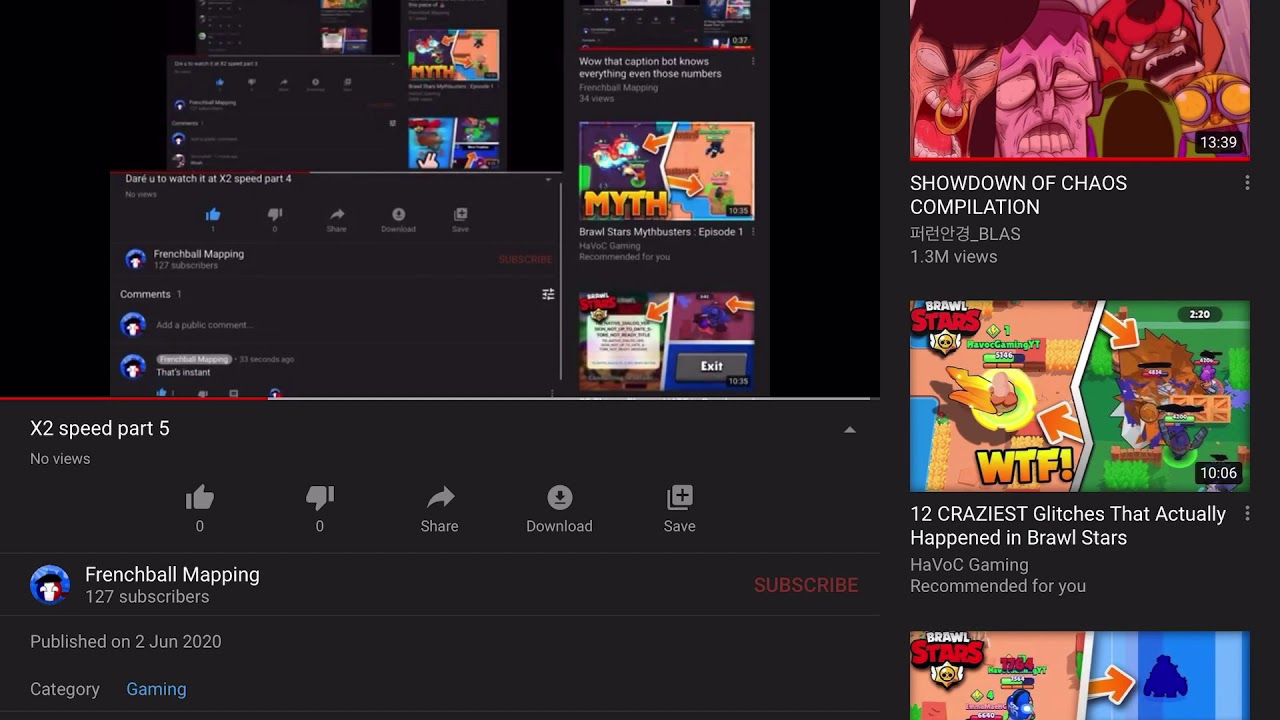
Task: Select the '1.3M views' text
Action: point(954,257)
